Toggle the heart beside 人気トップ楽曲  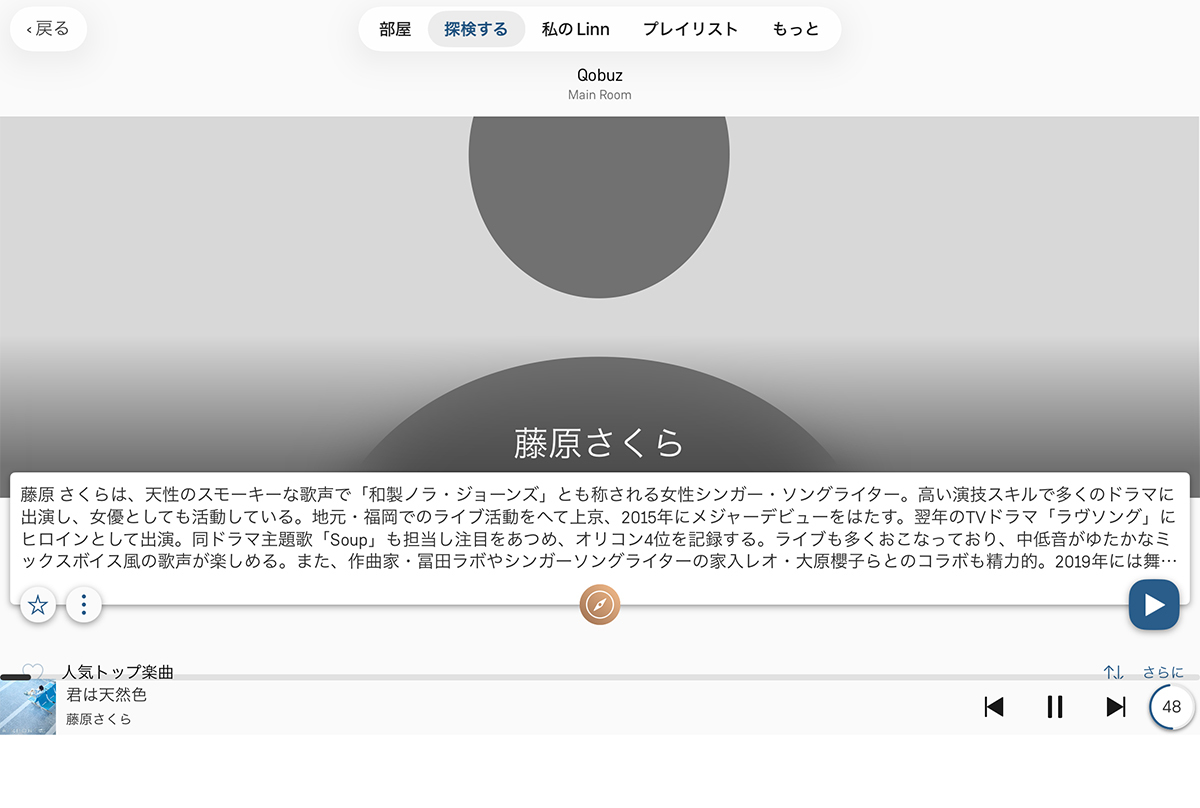pos(33,671)
